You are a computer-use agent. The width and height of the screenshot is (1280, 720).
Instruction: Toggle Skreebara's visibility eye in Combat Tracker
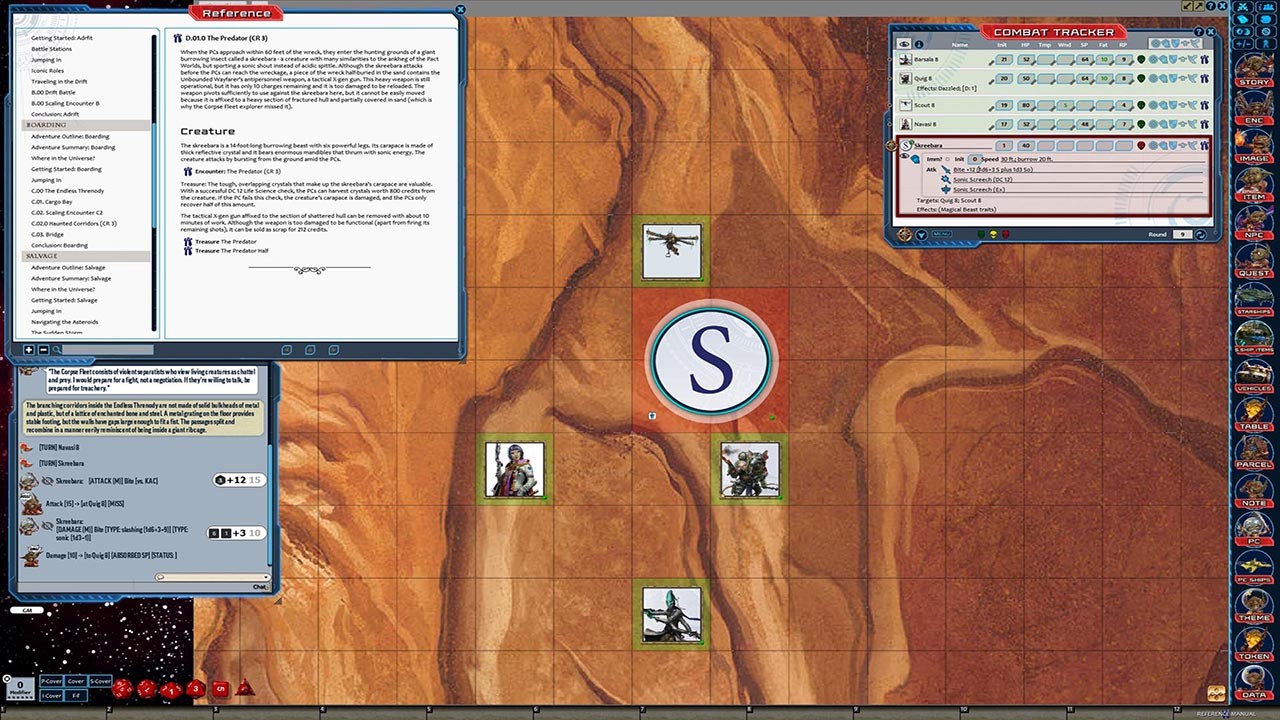tap(904, 157)
